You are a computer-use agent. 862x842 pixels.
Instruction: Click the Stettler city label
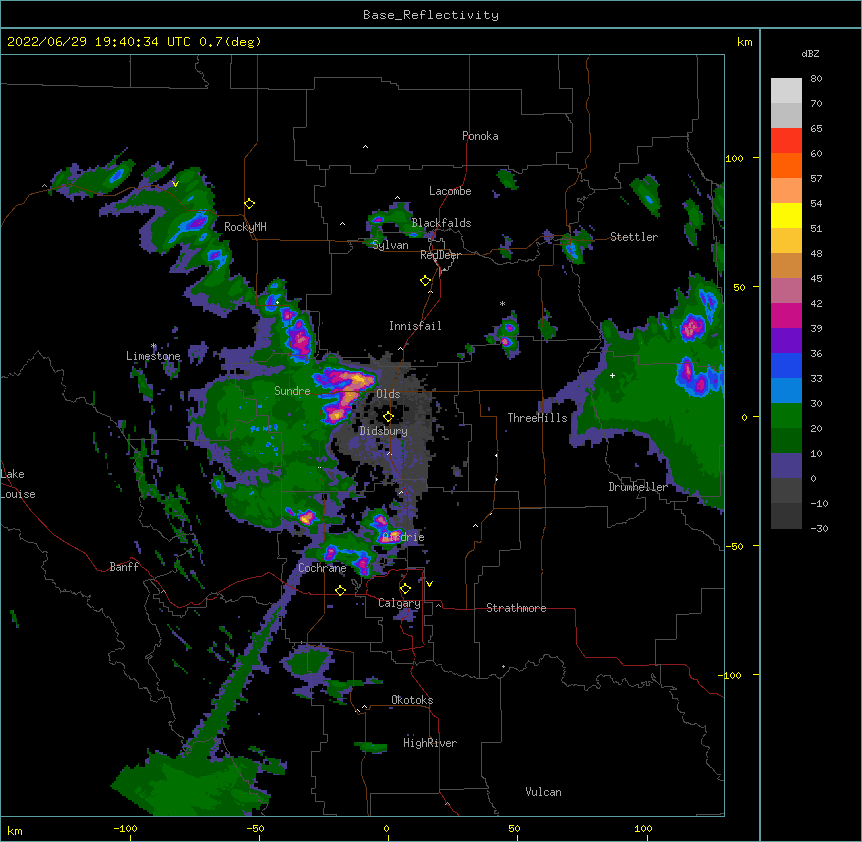[634, 237]
